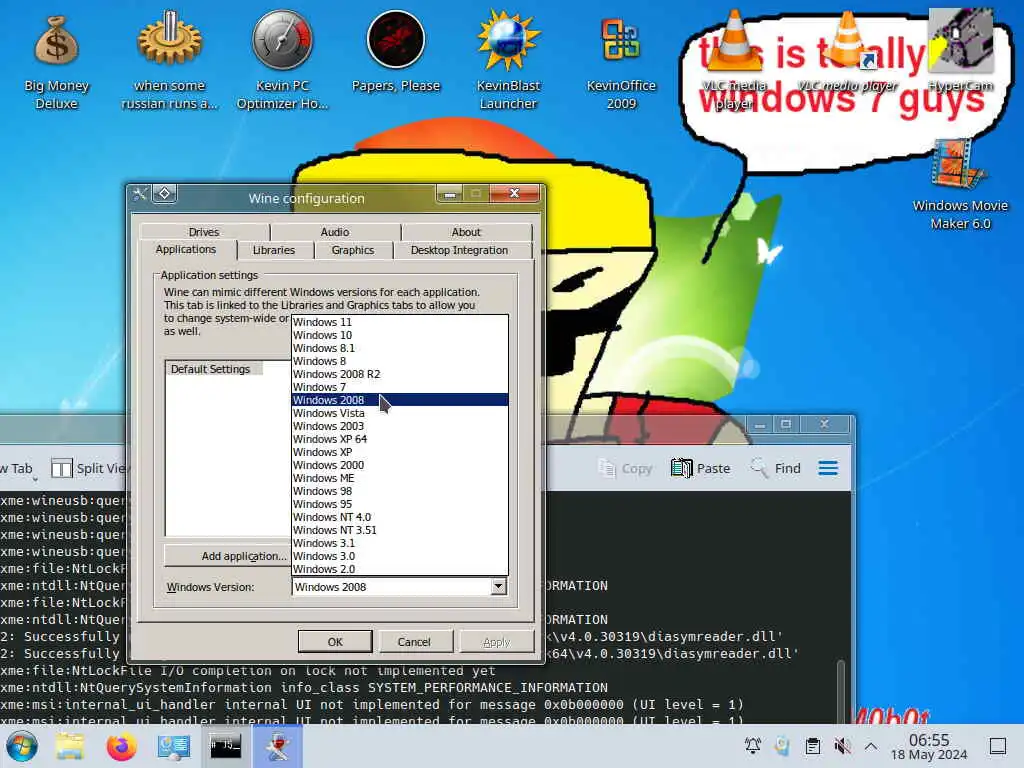Screen dimensions: 1024x768
Task: Click the Add application... button
Action: coord(227,556)
